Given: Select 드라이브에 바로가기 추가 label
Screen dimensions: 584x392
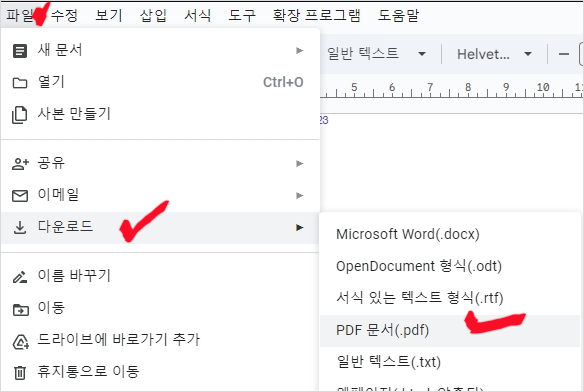Looking at the screenshot, I should pyautogui.click(x=119, y=340).
